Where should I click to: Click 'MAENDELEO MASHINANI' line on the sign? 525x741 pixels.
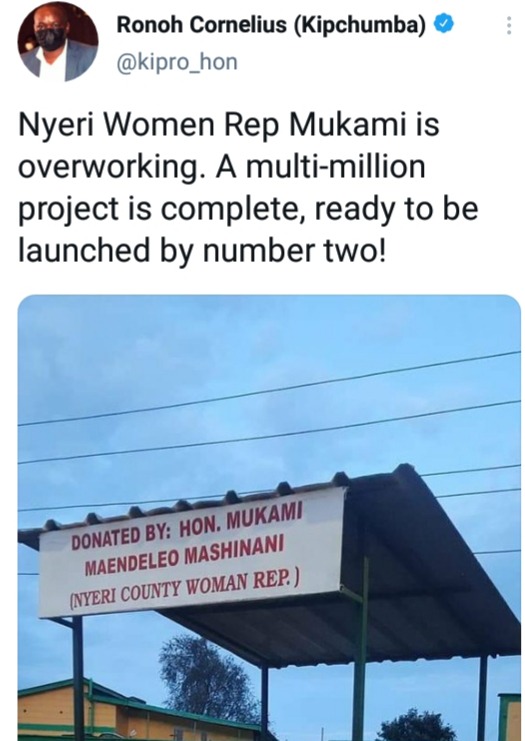point(185,556)
